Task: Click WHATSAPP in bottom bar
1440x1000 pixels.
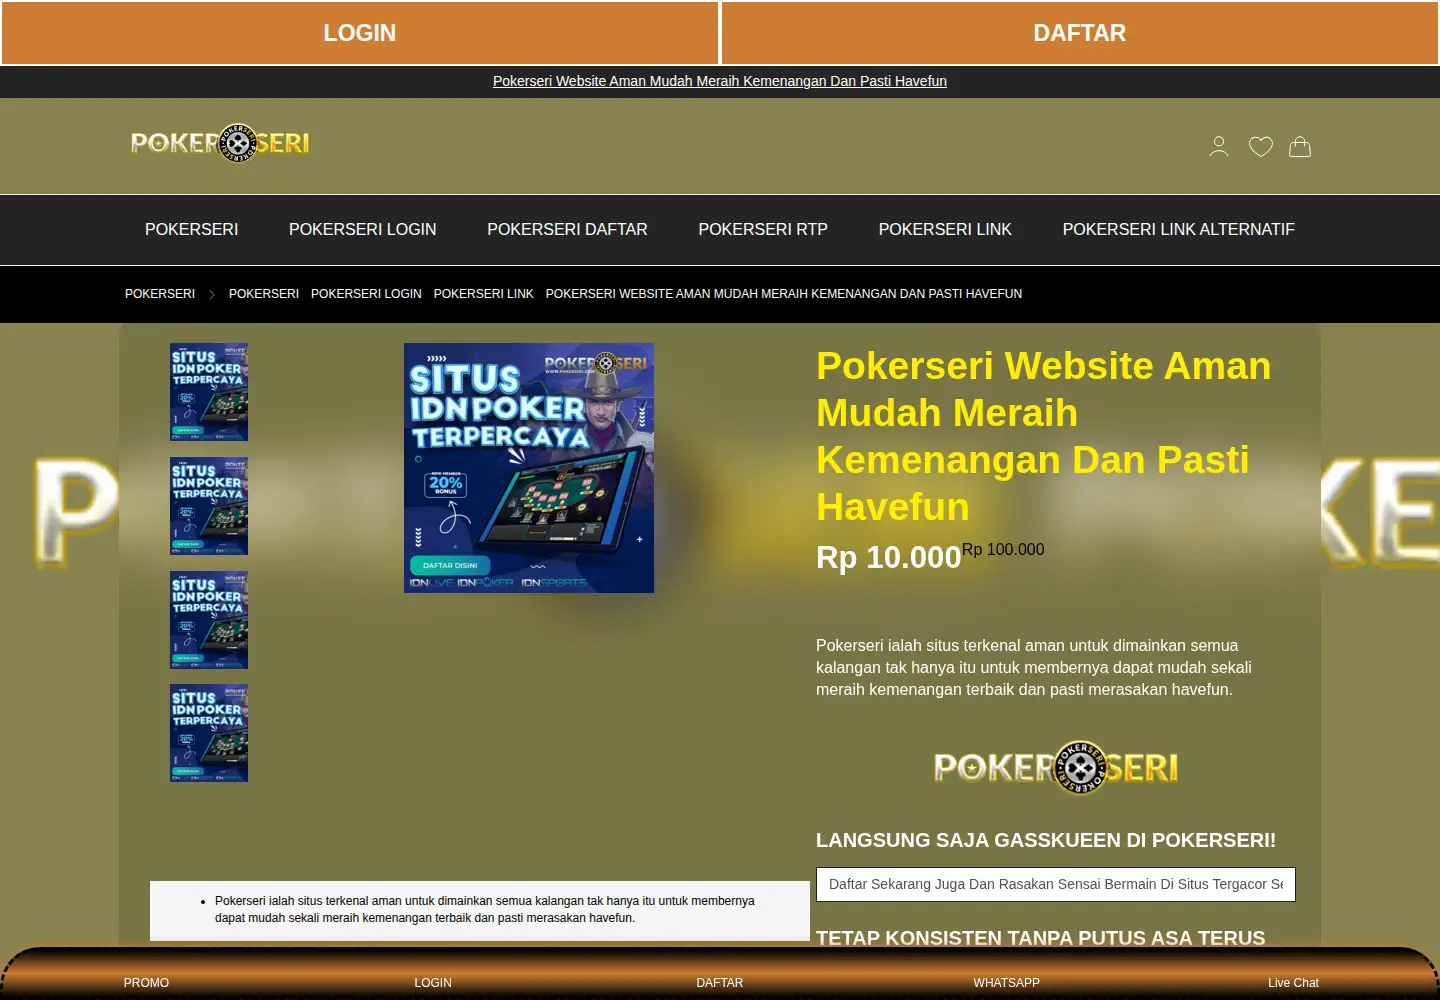Action: pyautogui.click(x=1007, y=983)
